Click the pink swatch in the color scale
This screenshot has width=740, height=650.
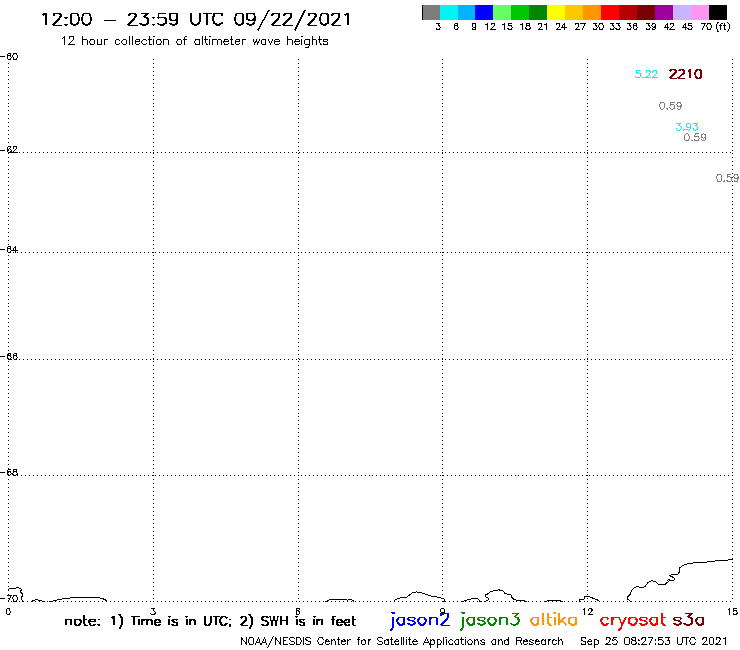699,12
